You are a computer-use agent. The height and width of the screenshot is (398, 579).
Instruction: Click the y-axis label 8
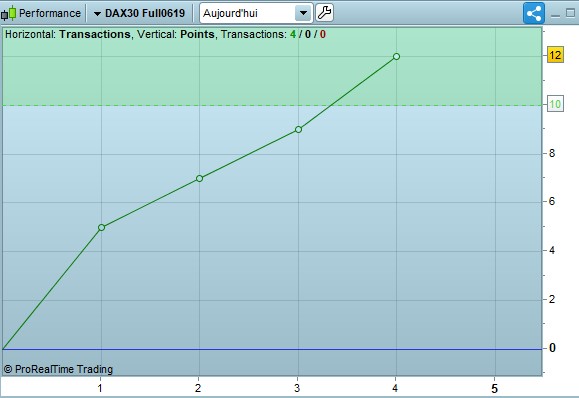(552, 153)
